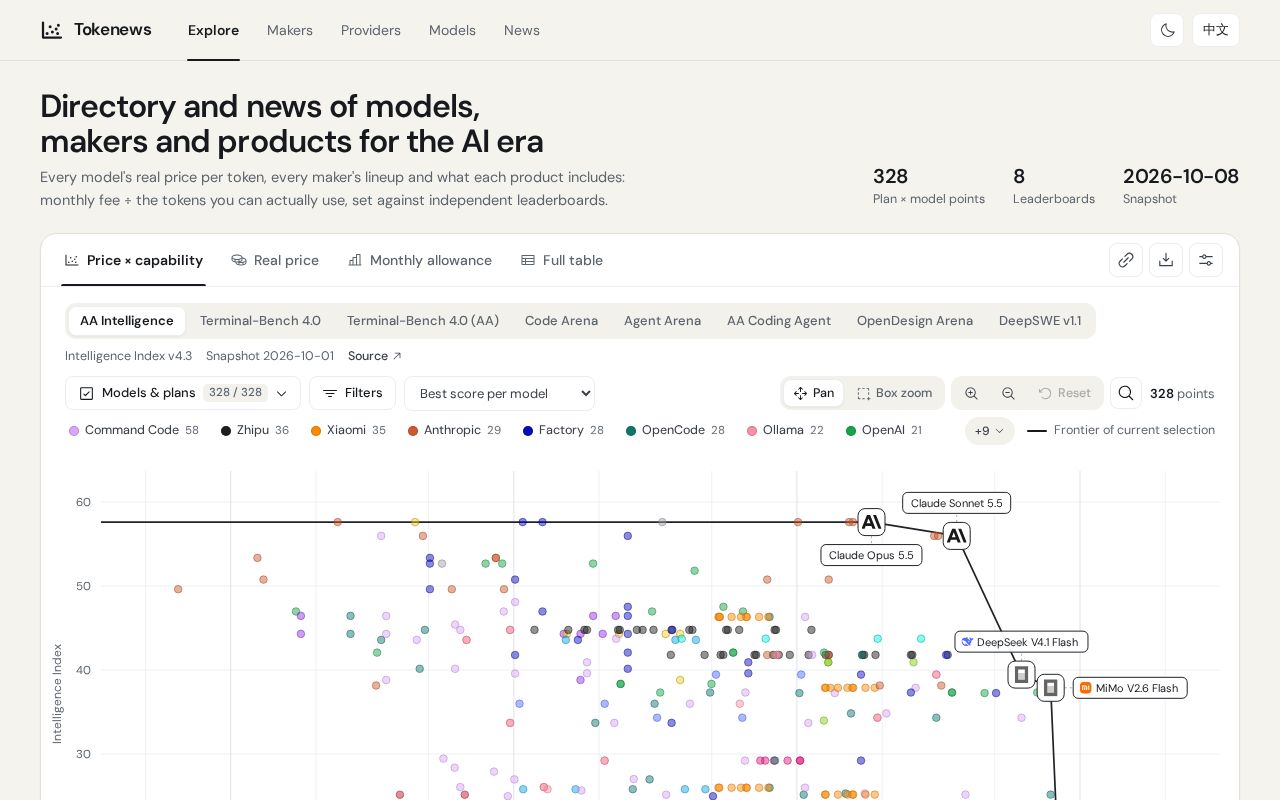Toggle Command Code legend series

134,430
